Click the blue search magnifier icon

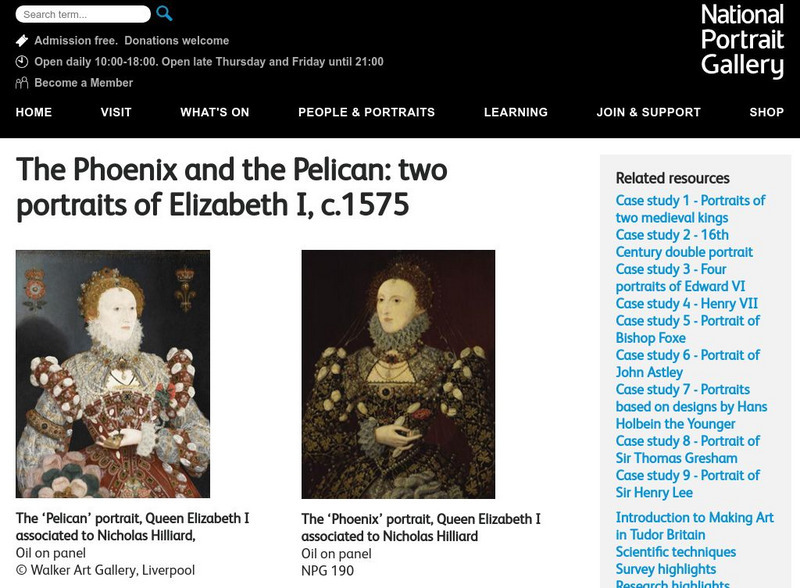(x=164, y=13)
